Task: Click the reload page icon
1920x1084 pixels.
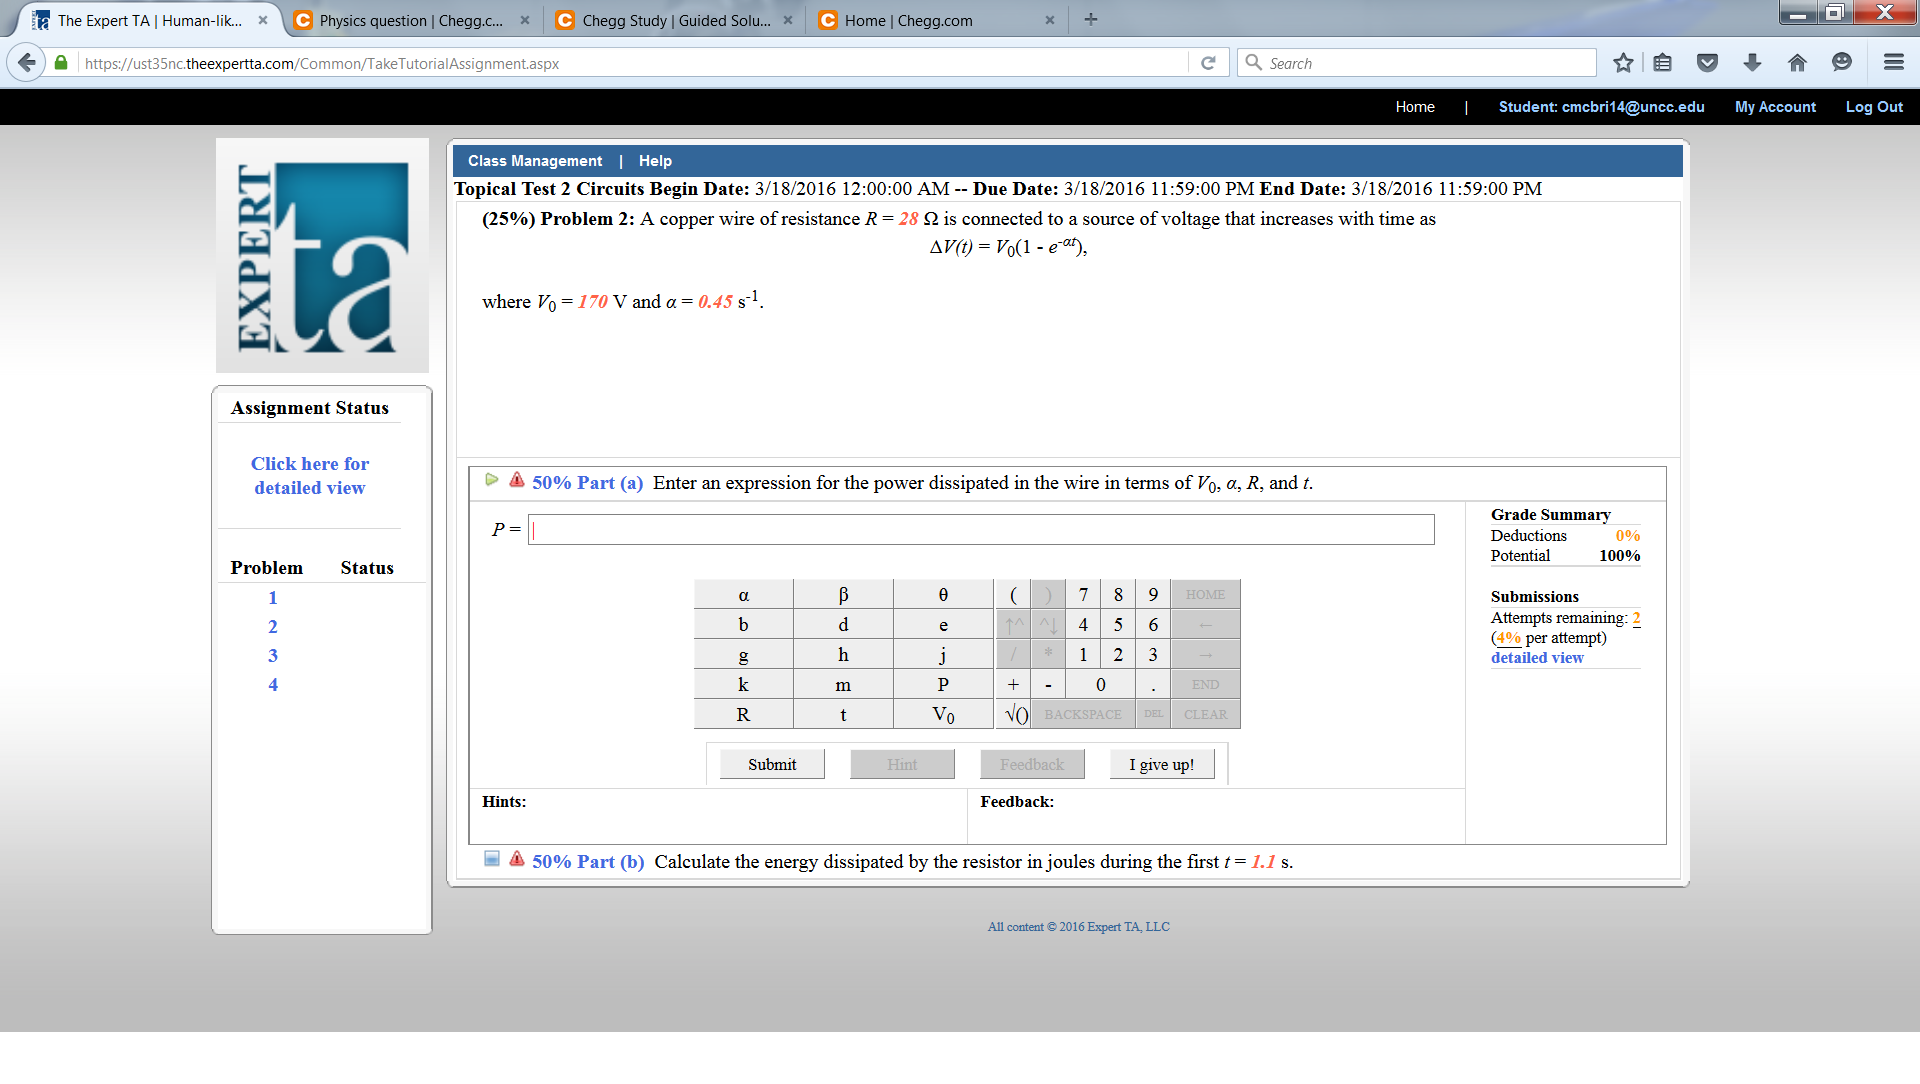Action: pos(1208,63)
